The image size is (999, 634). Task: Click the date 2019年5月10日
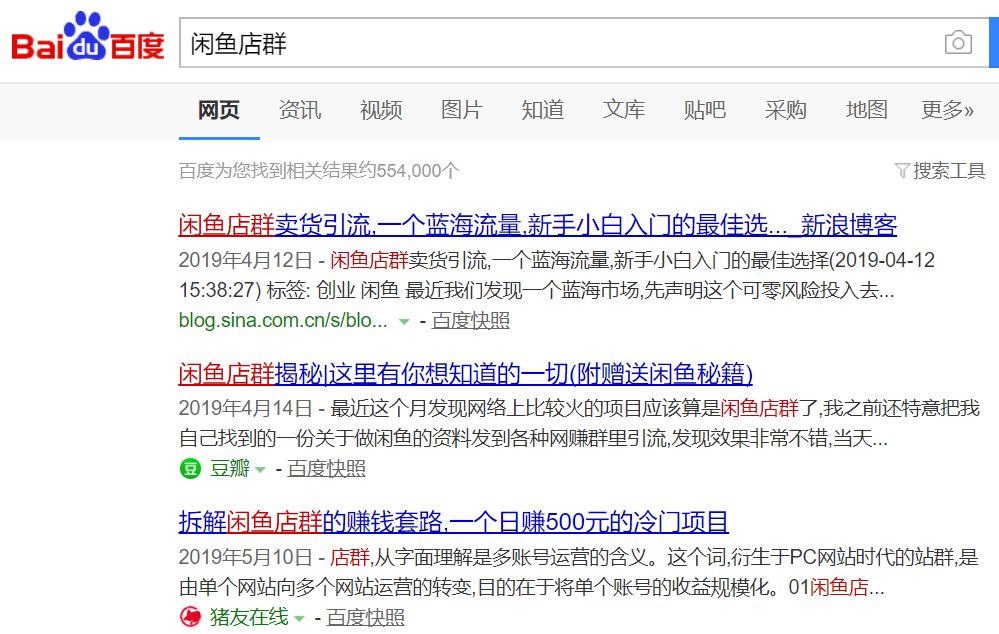[x=245, y=557]
